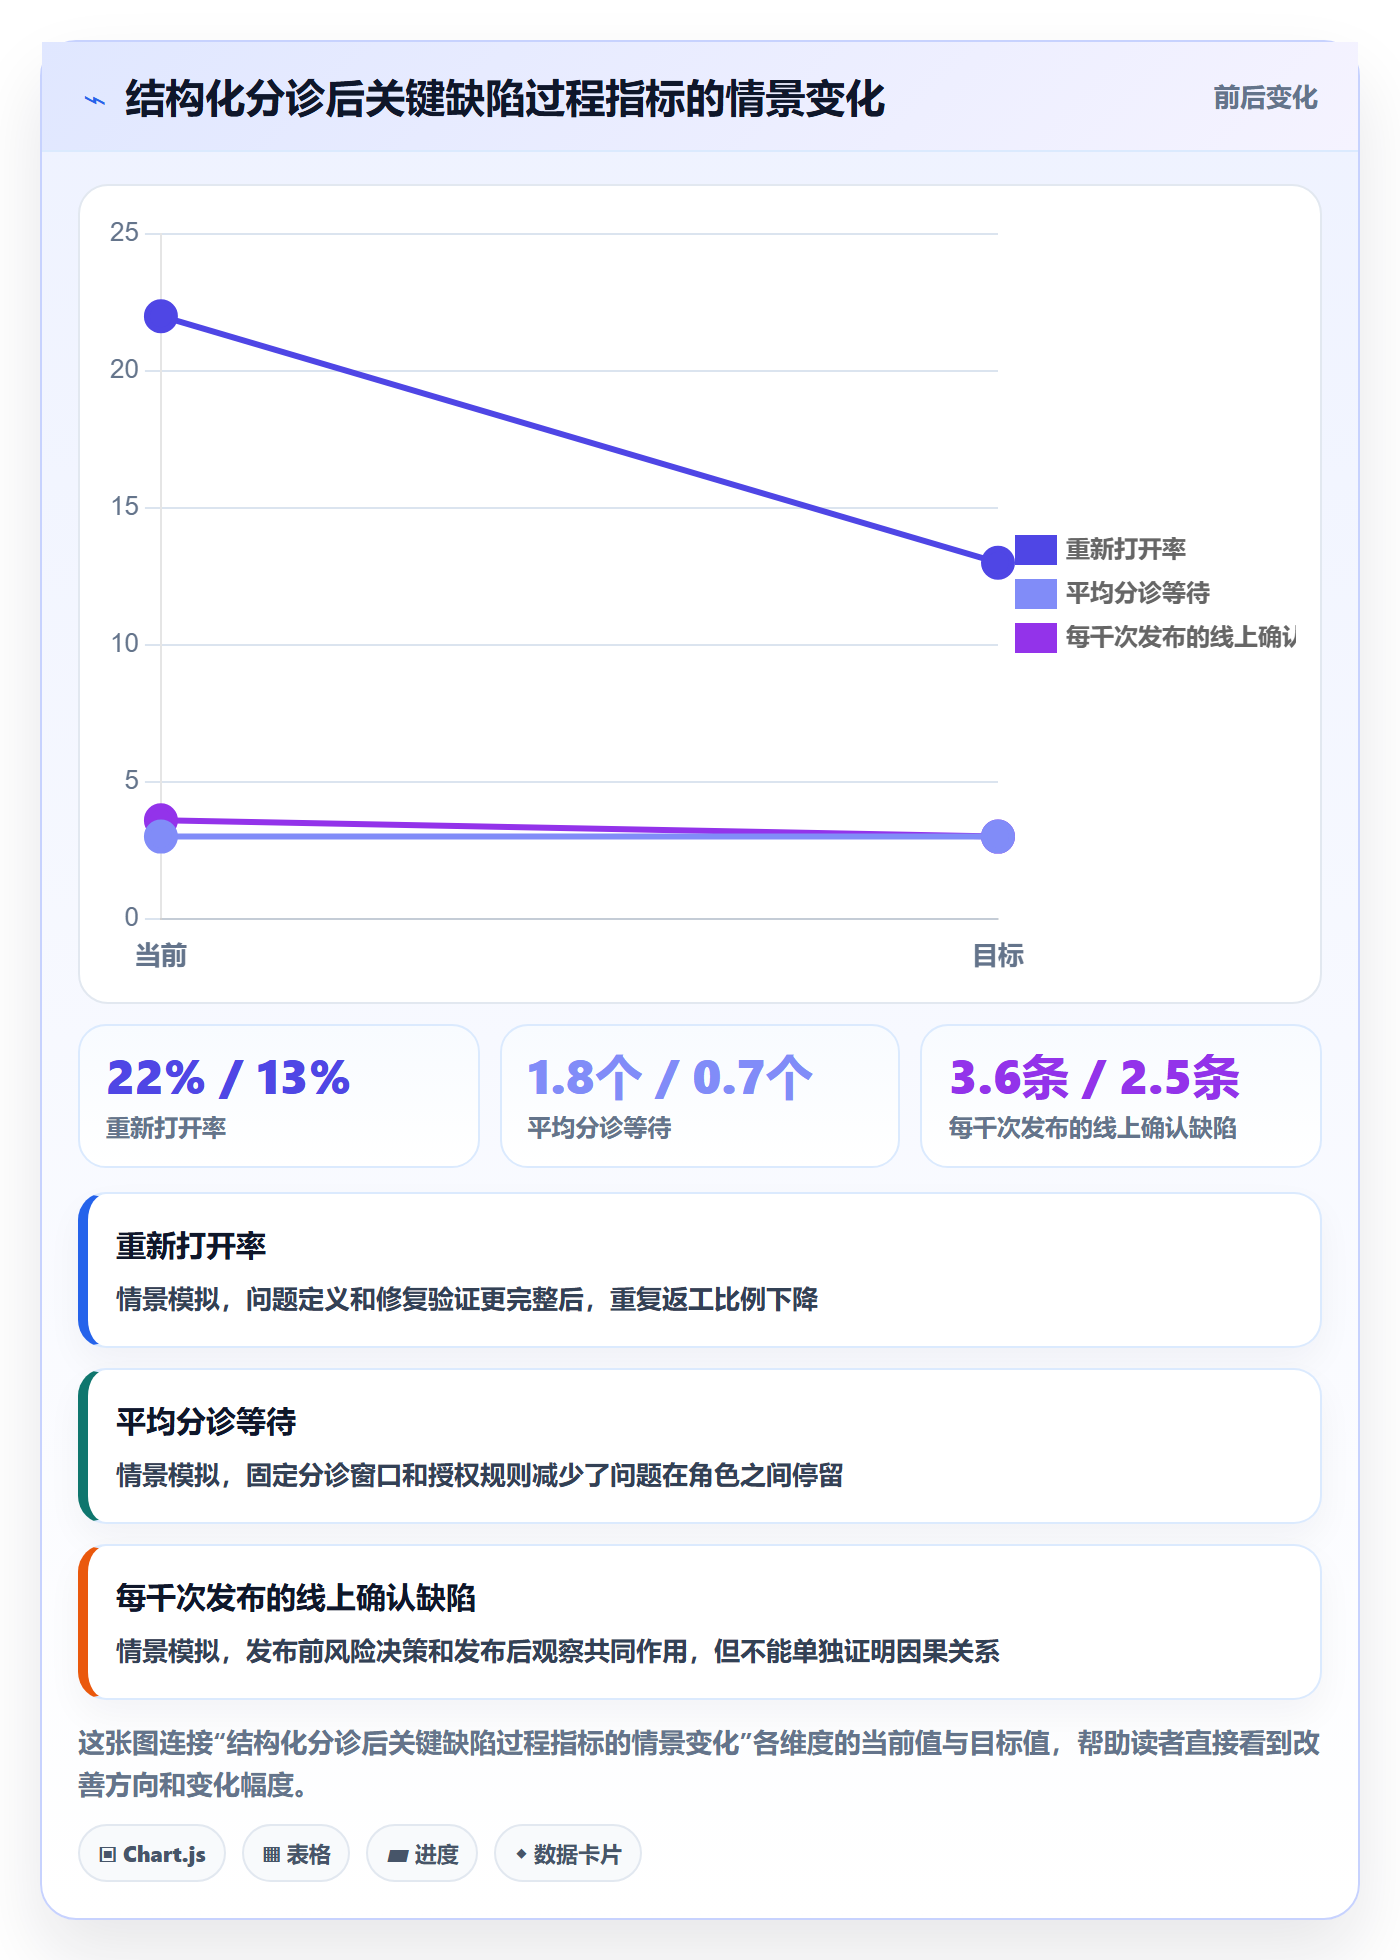This screenshot has height=1960, width=1400.
Task: Click the 每千次发布的线上确认缺陷 label under 3.6条
Action: 1093,1128
